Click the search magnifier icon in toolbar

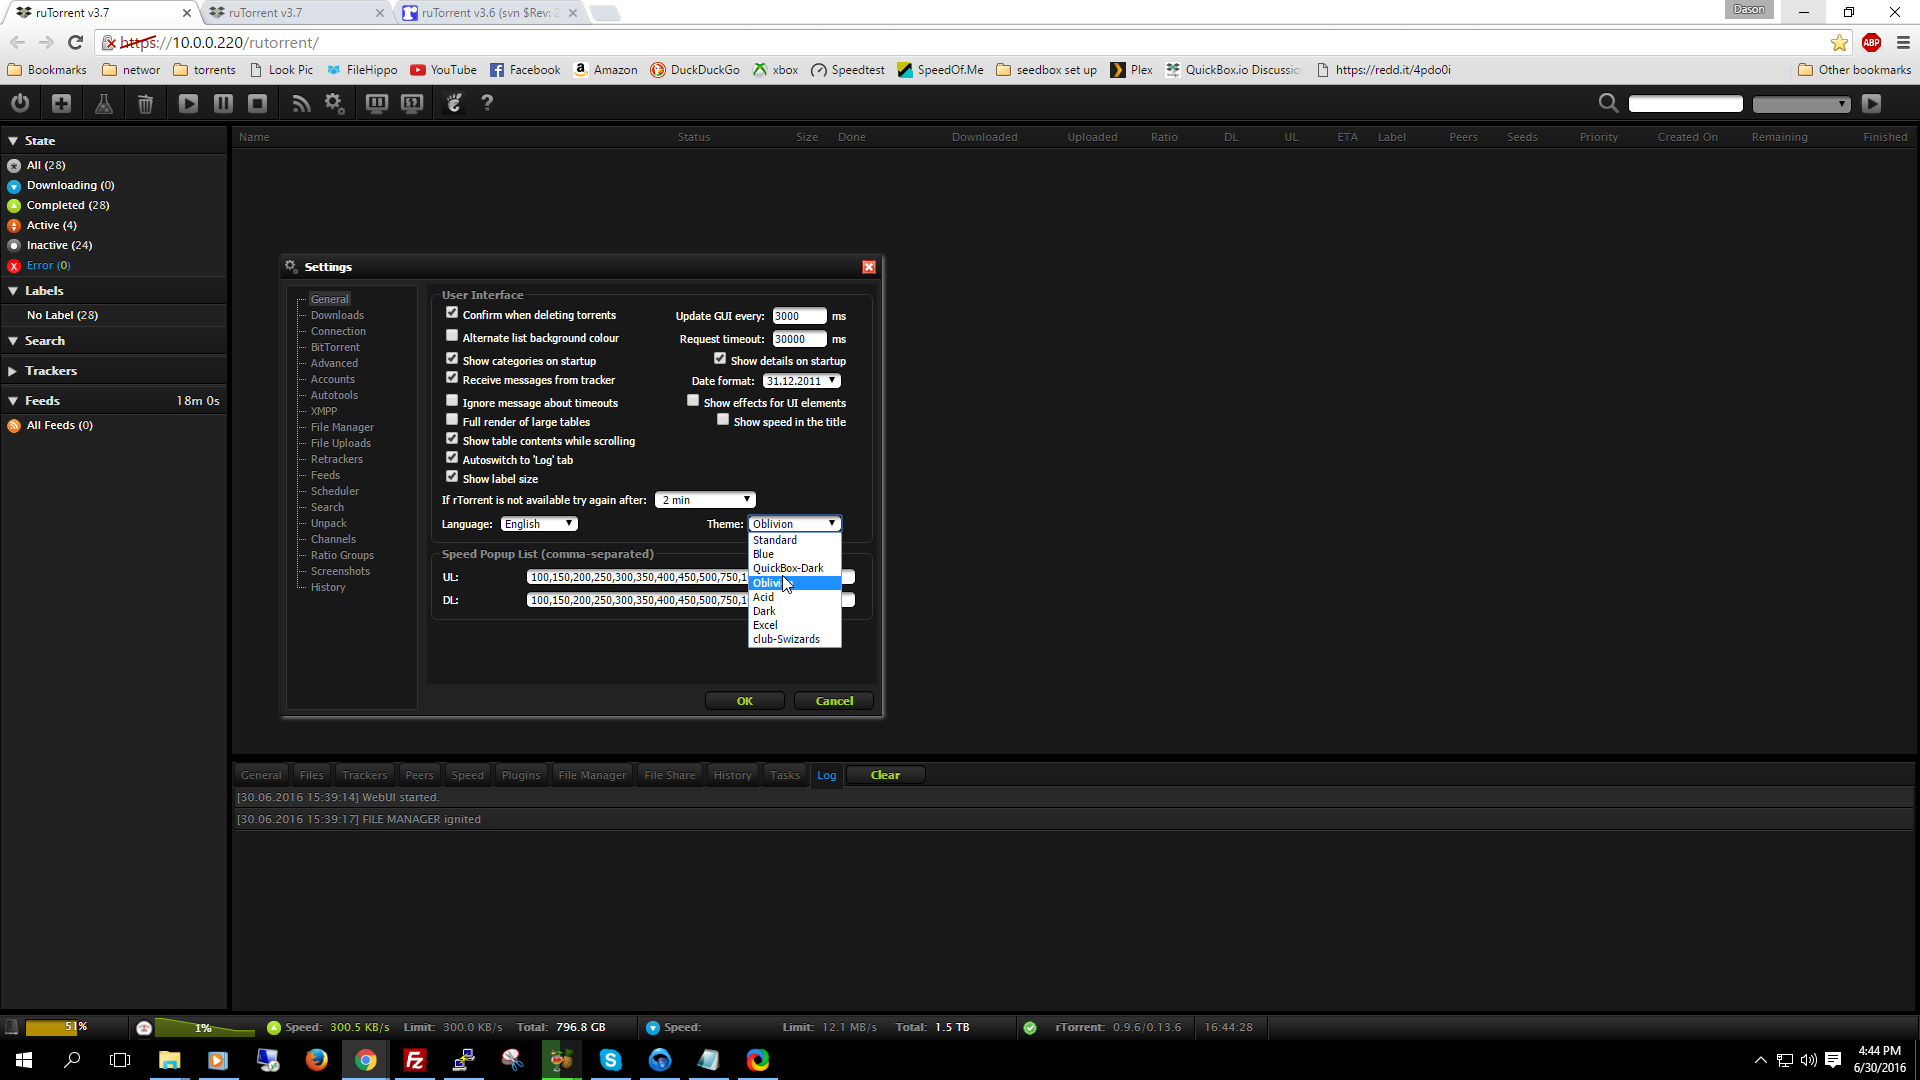pyautogui.click(x=1607, y=104)
